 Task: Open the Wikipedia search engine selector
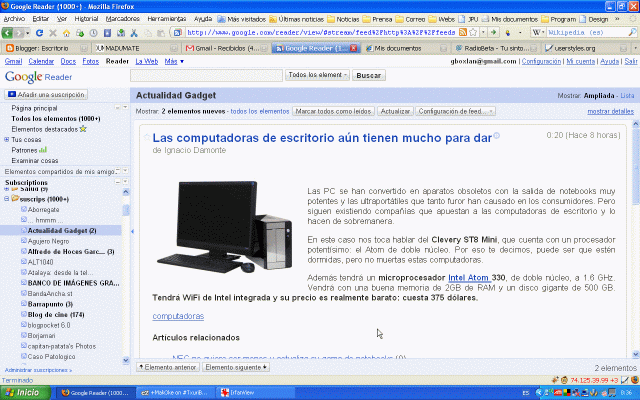coord(538,32)
